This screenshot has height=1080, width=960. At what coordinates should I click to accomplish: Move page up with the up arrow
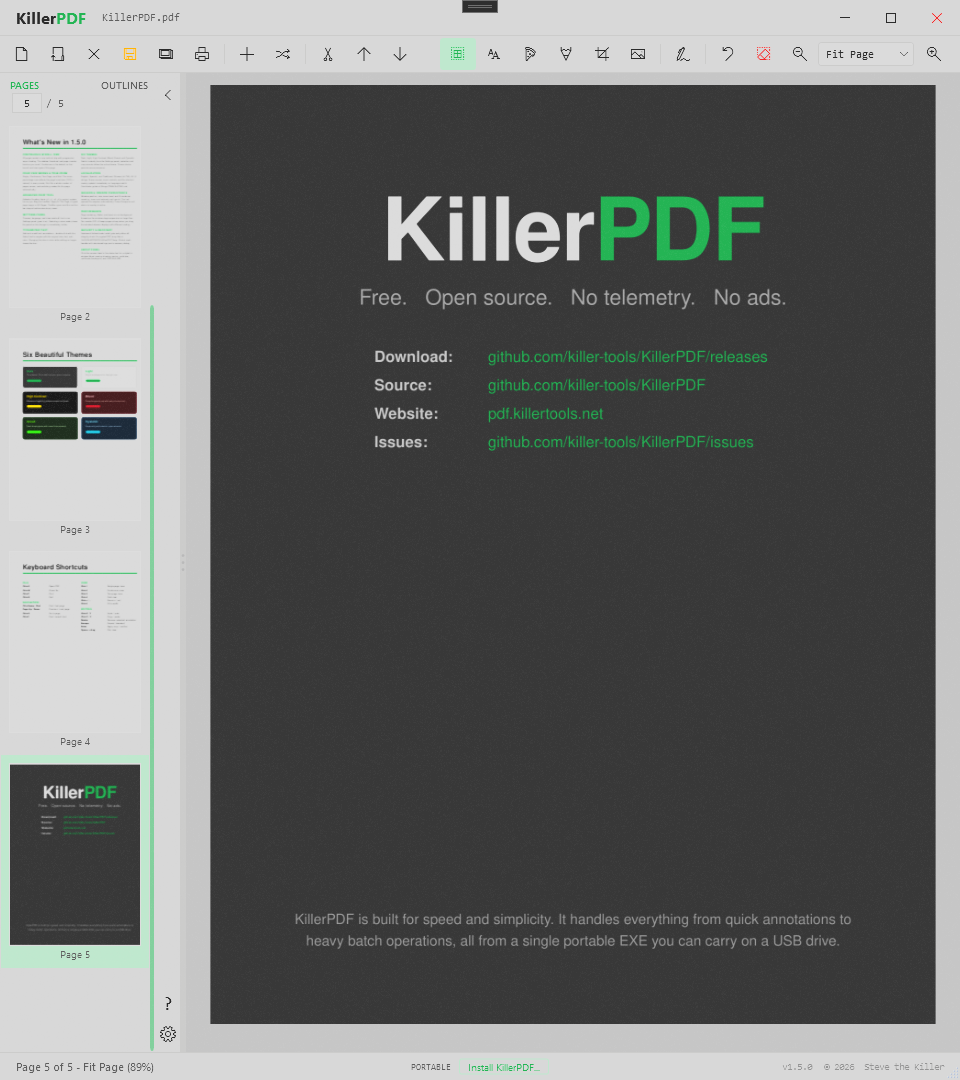[x=364, y=54]
